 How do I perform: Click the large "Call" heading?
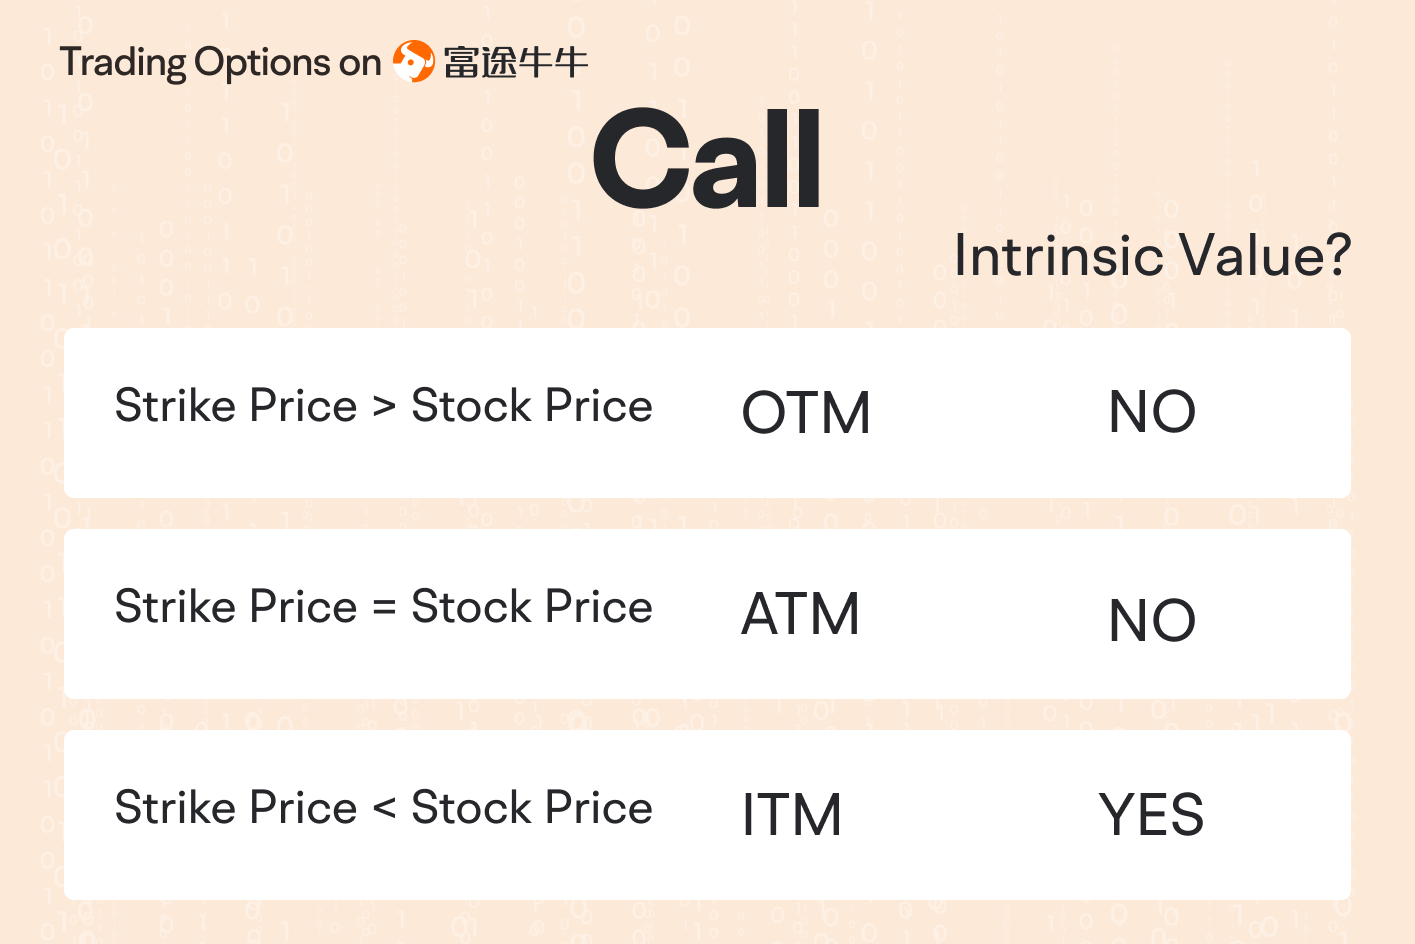pos(707,160)
